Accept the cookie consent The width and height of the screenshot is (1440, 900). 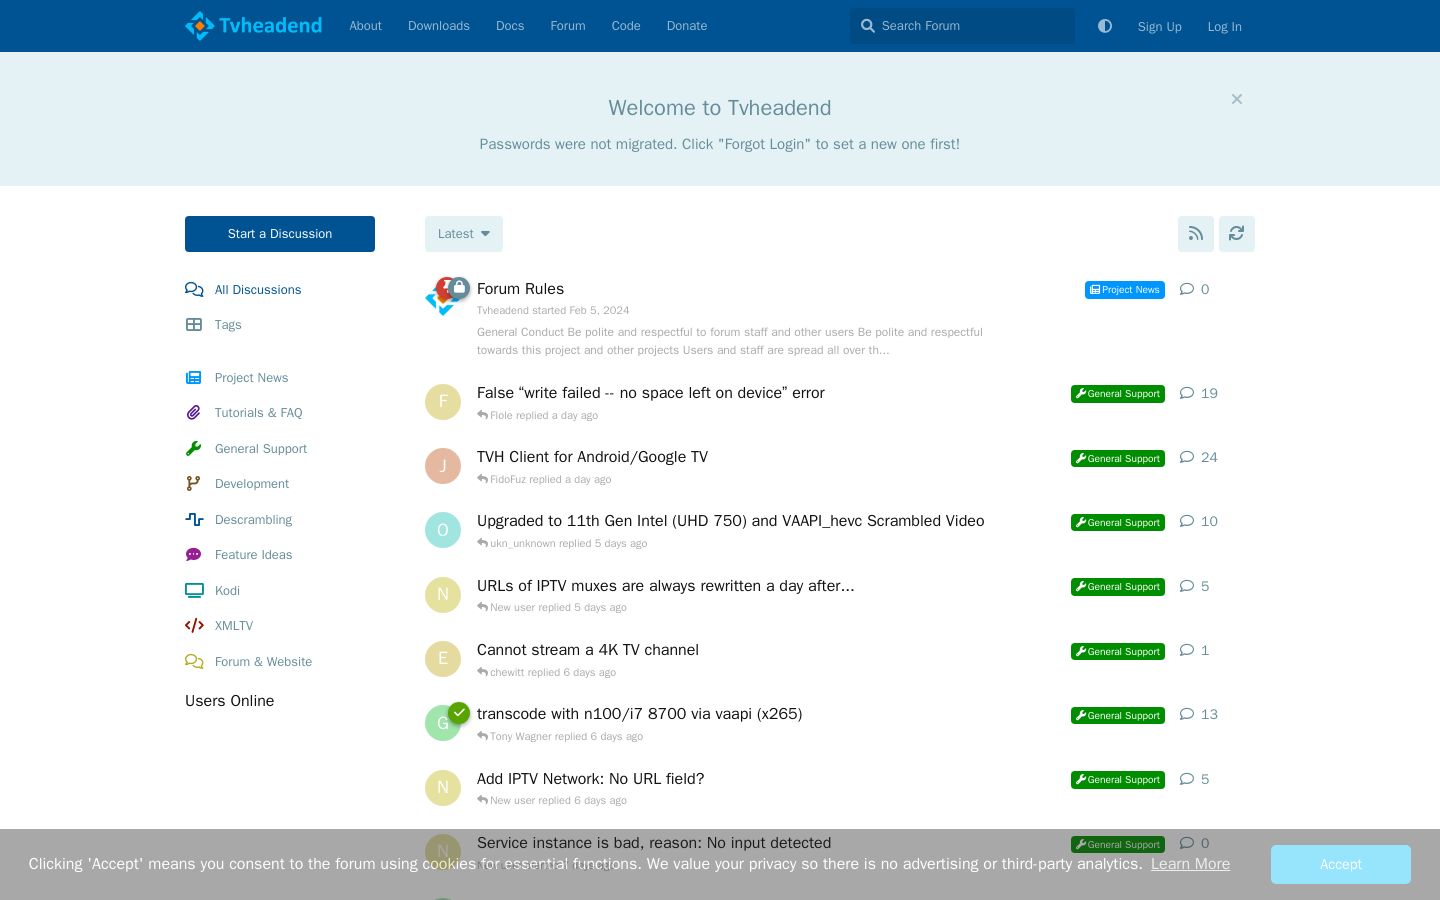tap(1341, 864)
